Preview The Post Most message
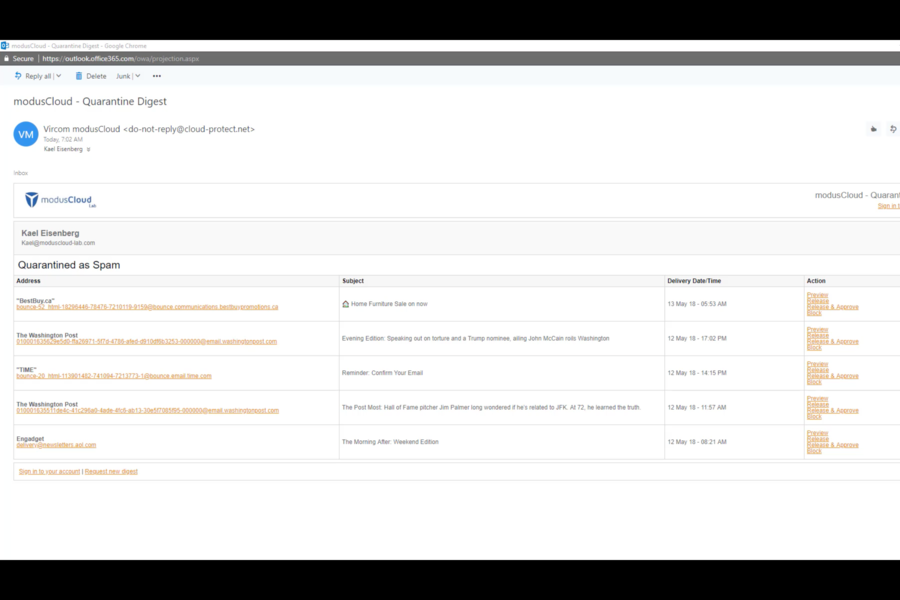Screen dimensions: 900x600 click(817, 398)
